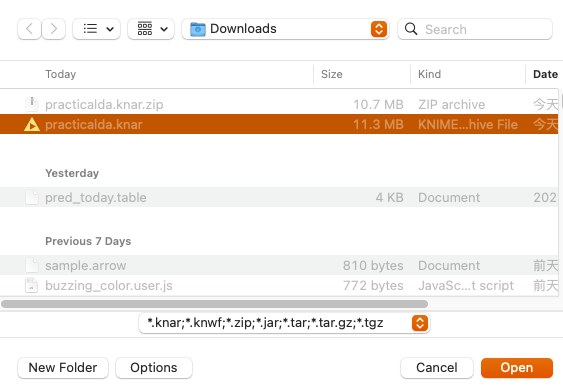Open the grouping options dropdown
Screen dimensions: 563x387
click(x=151, y=29)
